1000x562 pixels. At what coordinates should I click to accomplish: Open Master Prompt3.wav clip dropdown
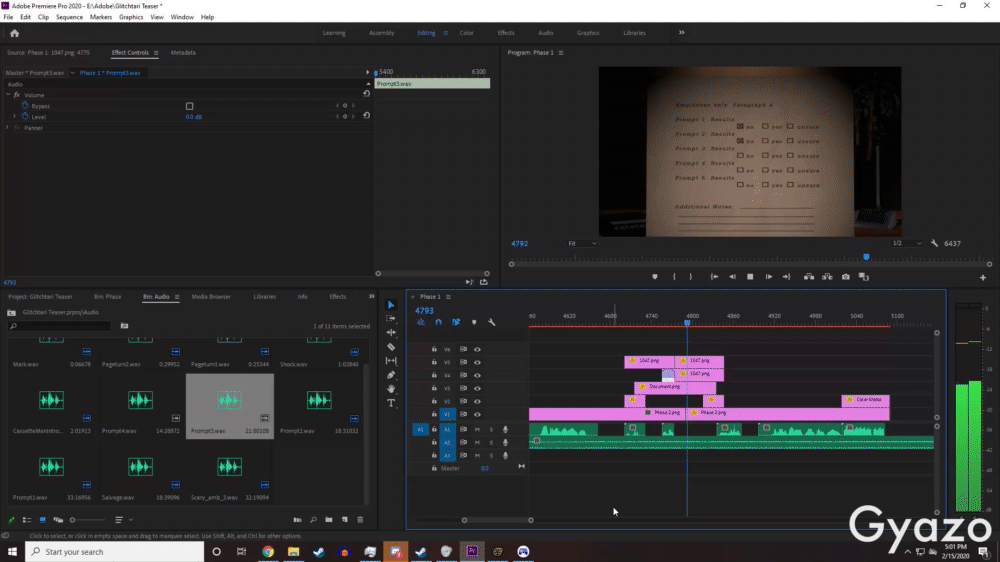click(73, 73)
